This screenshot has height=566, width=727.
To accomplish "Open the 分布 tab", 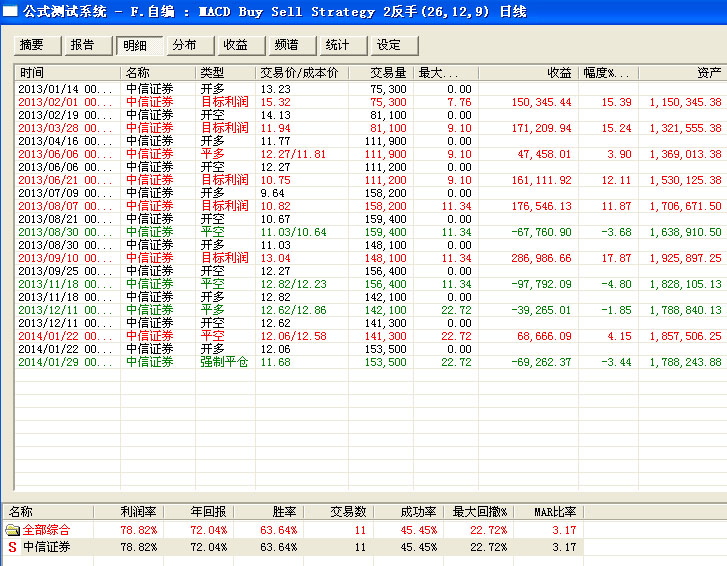I will 191,45.
